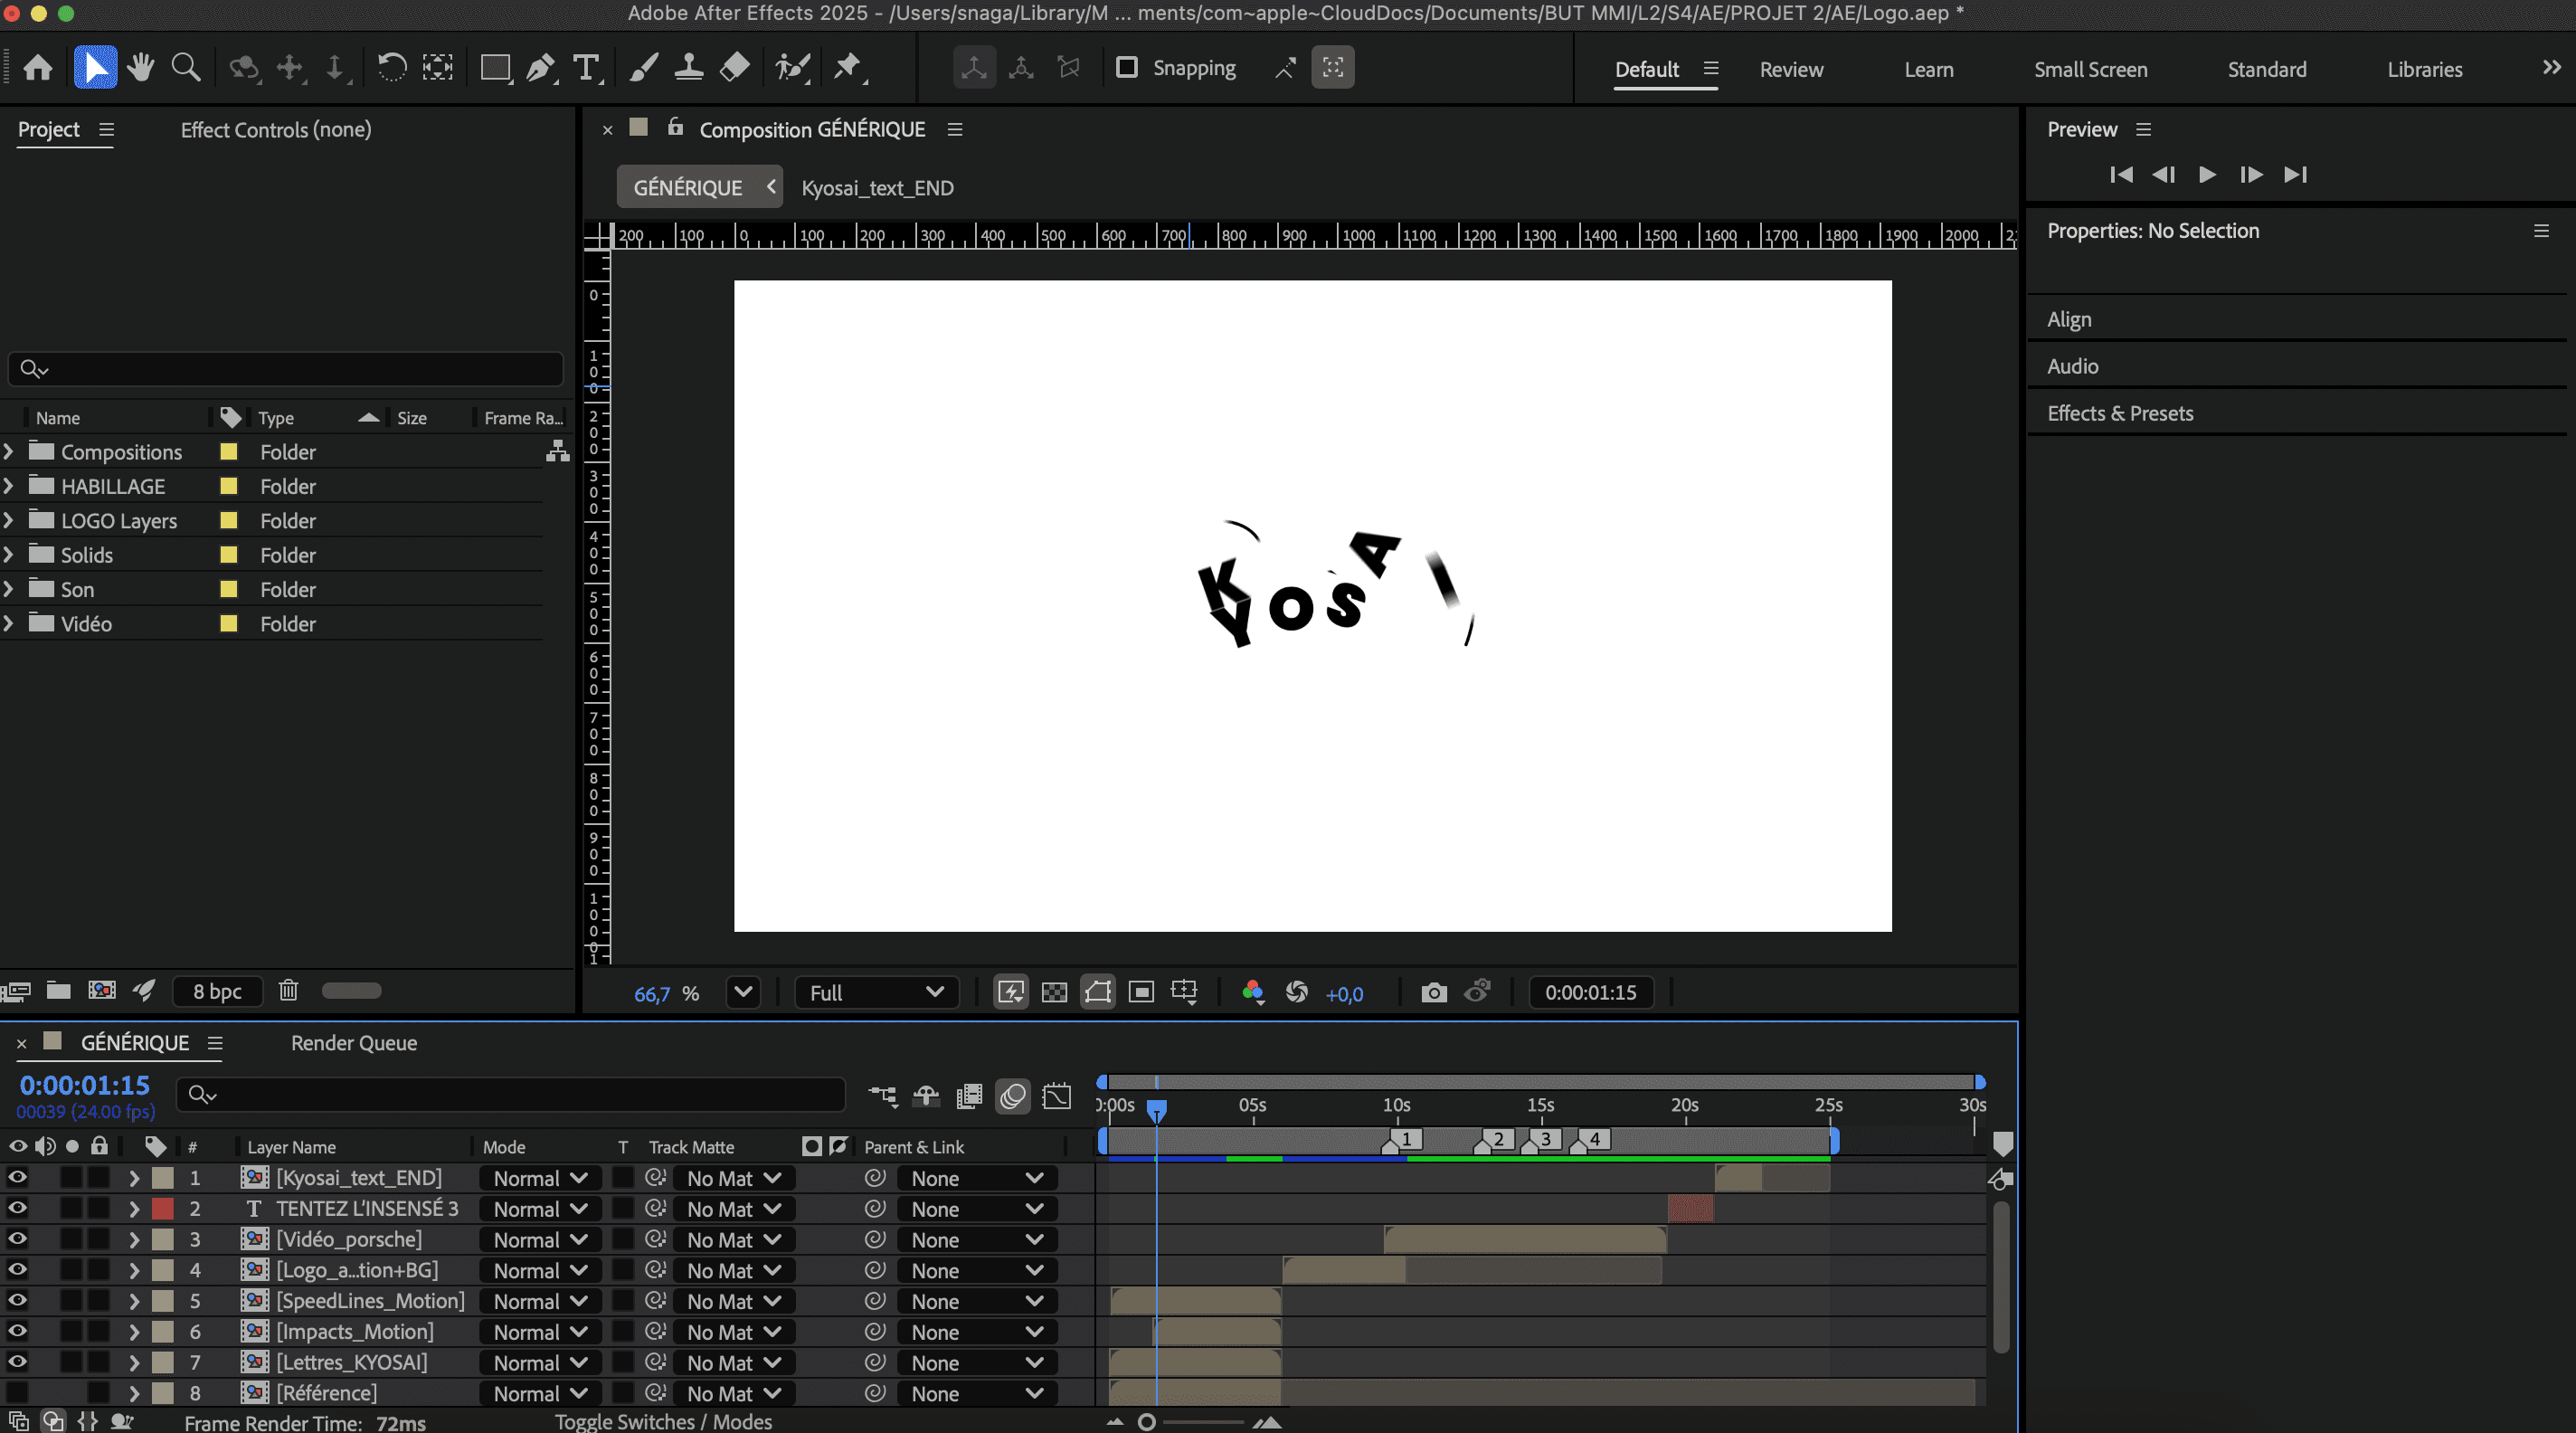The image size is (2576, 1433).
Task: Open the resolution Full dropdown
Action: point(876,992)
